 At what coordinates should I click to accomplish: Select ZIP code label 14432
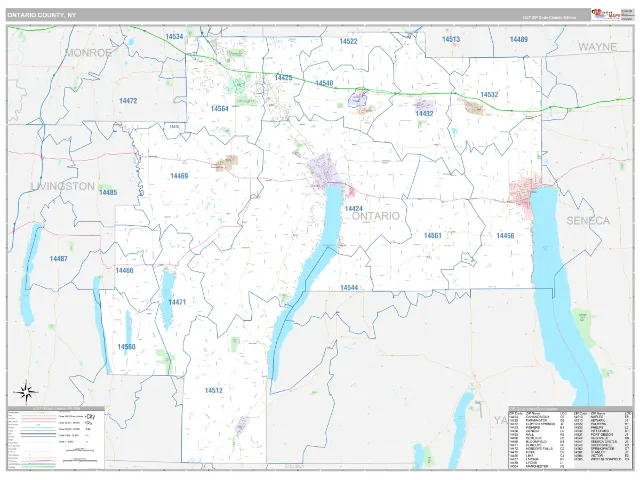coord(424,114)
